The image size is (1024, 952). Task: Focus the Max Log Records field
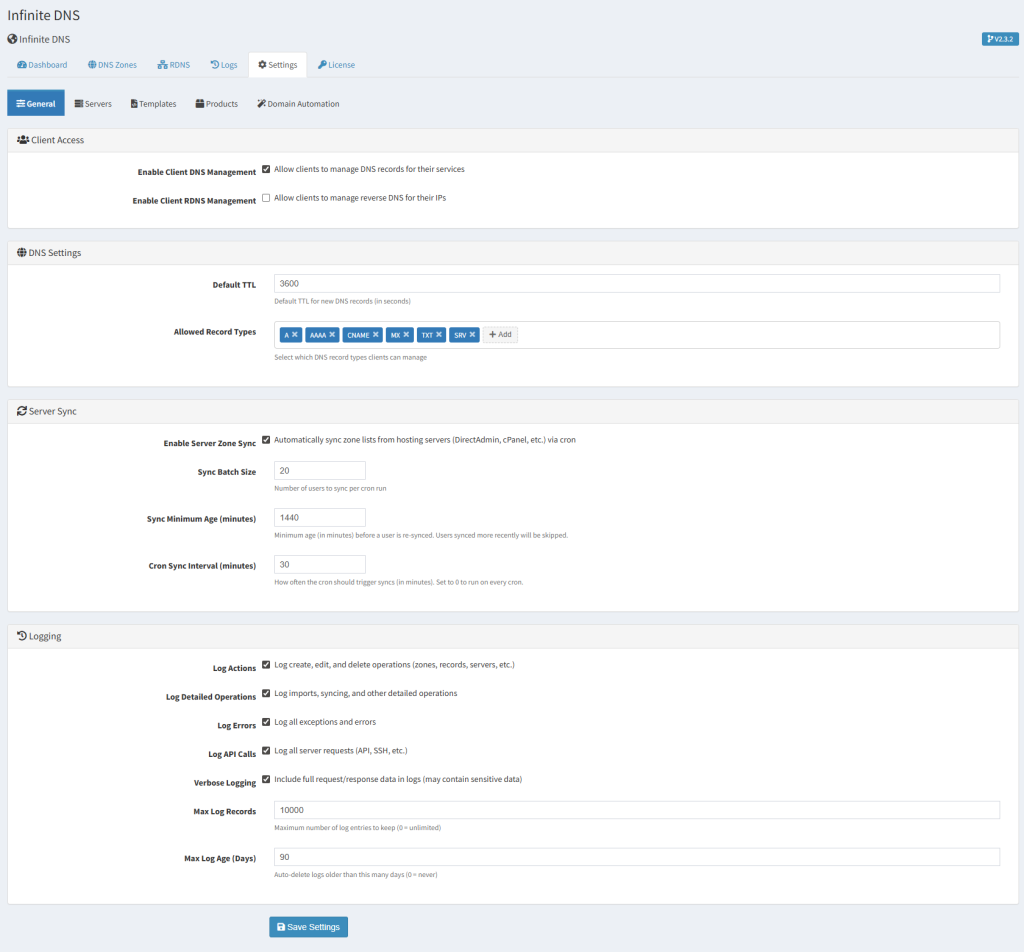click(x=636, y=811)
